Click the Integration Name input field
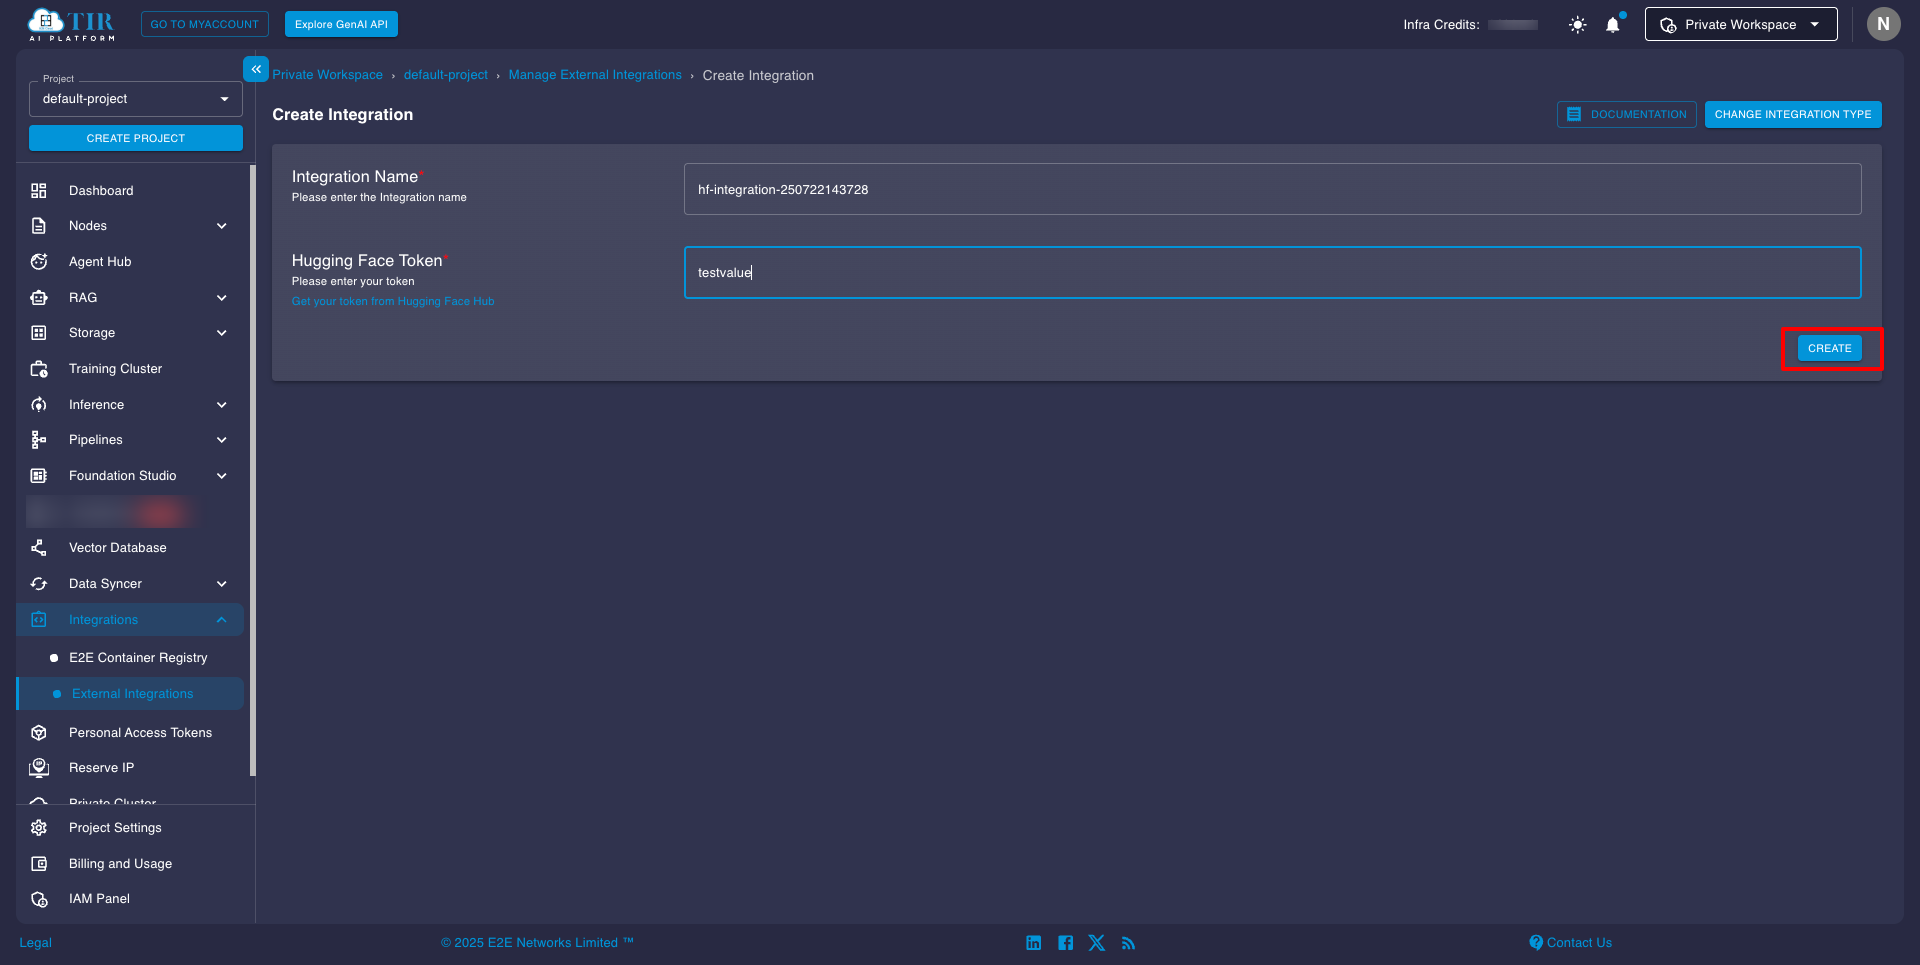This screenshot has width=1920, height=965. click(x=1271, y=189)
